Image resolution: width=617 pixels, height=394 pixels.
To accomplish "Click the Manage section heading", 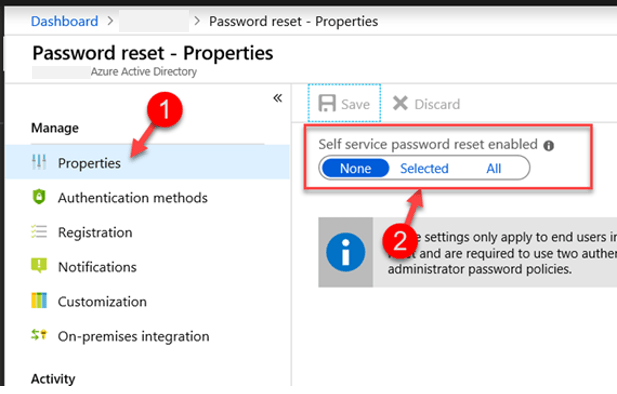I will tap(55, 128).
